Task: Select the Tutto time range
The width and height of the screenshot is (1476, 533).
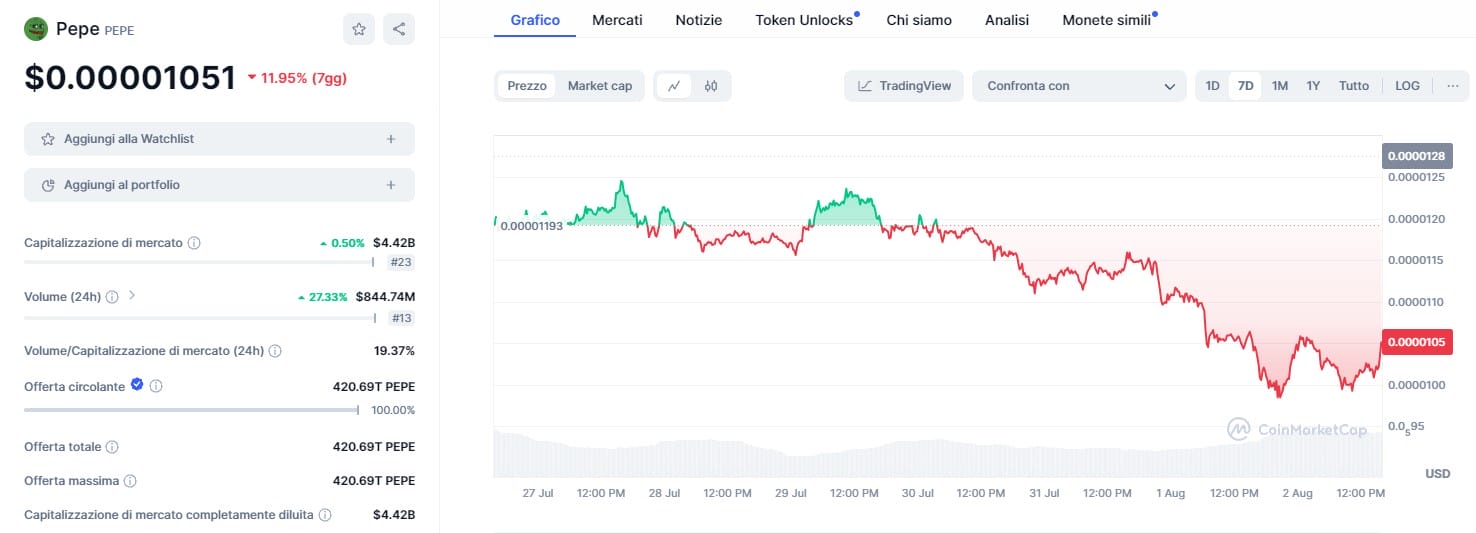Action: 1354,86
